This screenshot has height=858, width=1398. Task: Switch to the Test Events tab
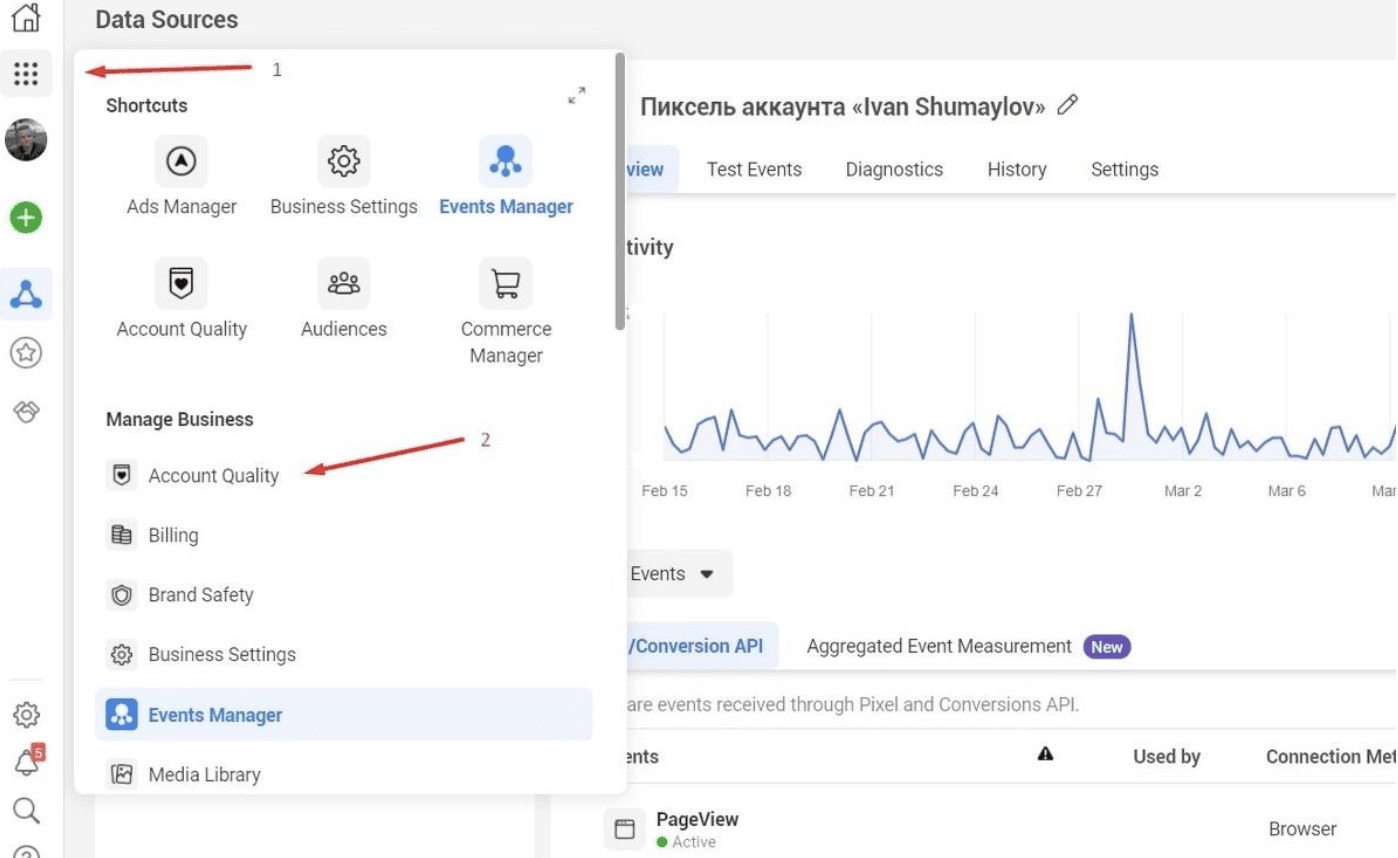click(754, 169)
